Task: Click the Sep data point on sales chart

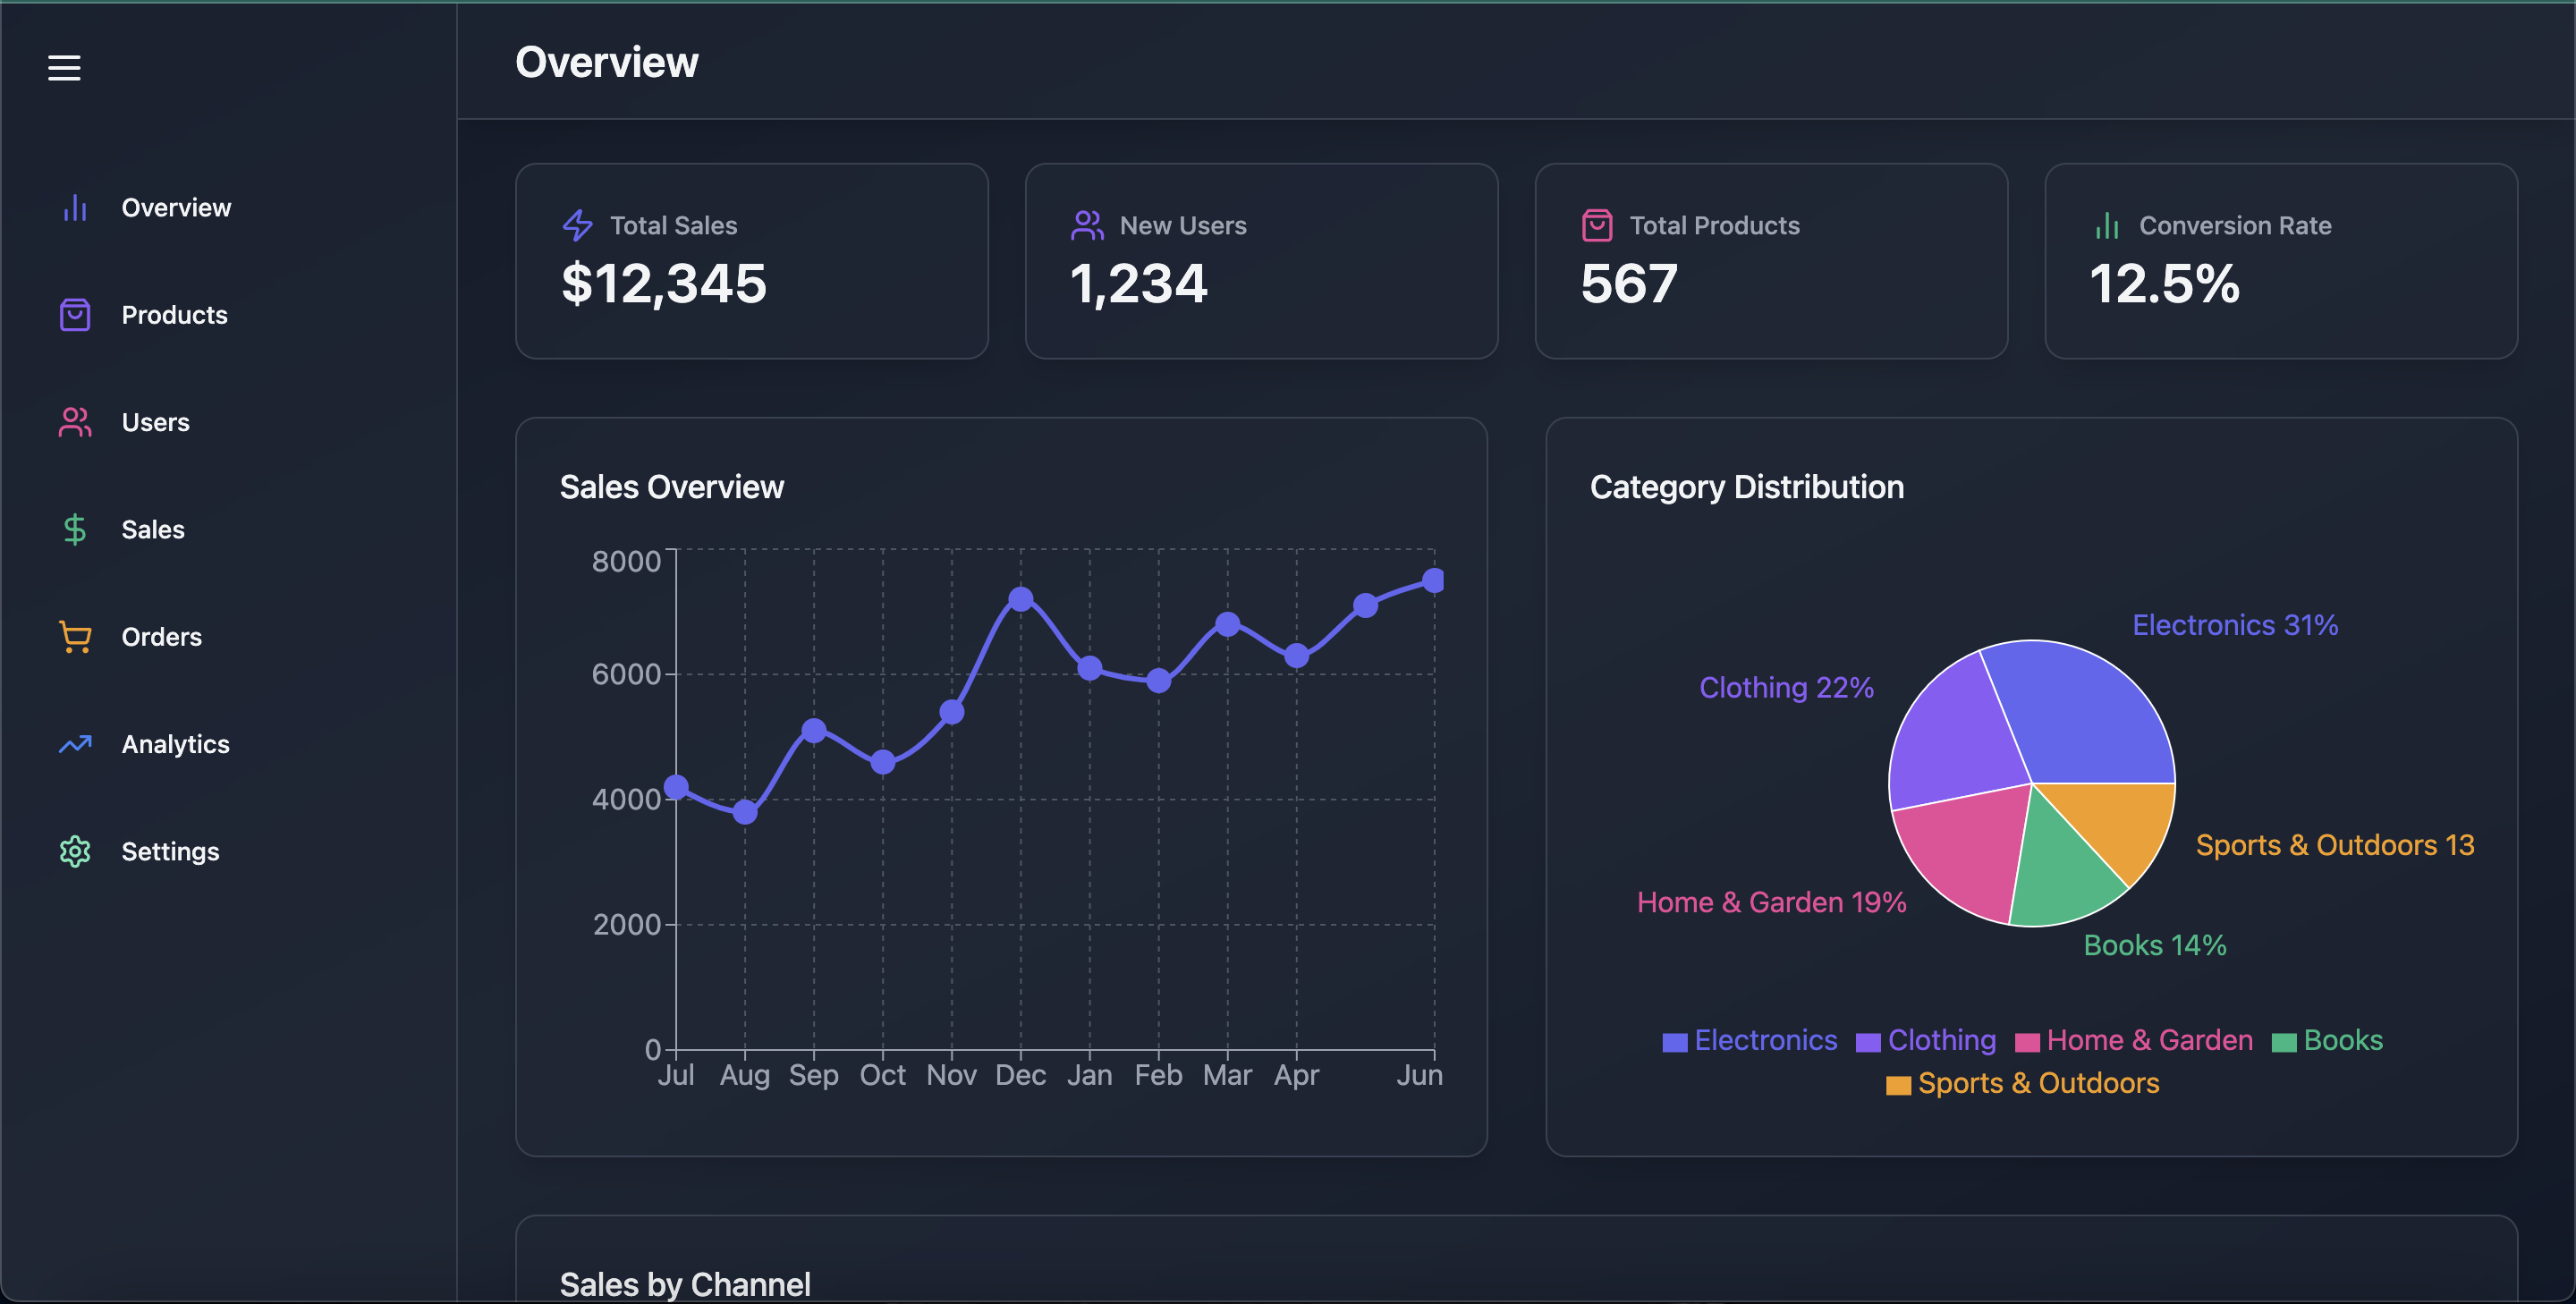Action: 814,731
